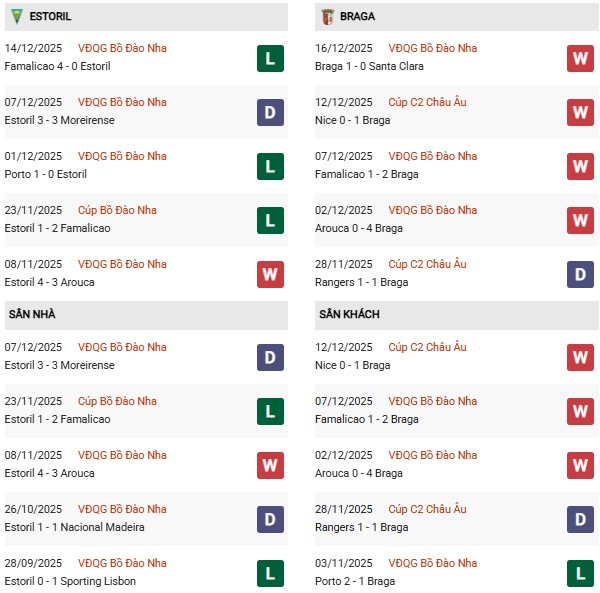
Task: Select the Braga 1 - 0 Santa Clara result
Action: [371, 66]
